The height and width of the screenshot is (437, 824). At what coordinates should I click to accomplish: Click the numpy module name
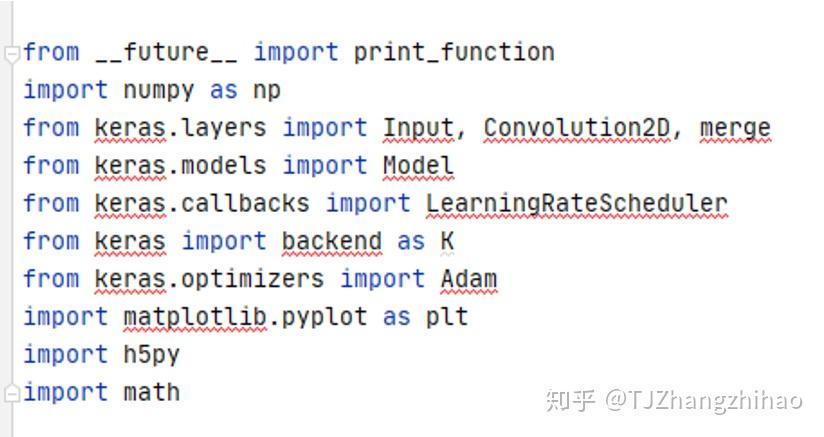[159, 91]
